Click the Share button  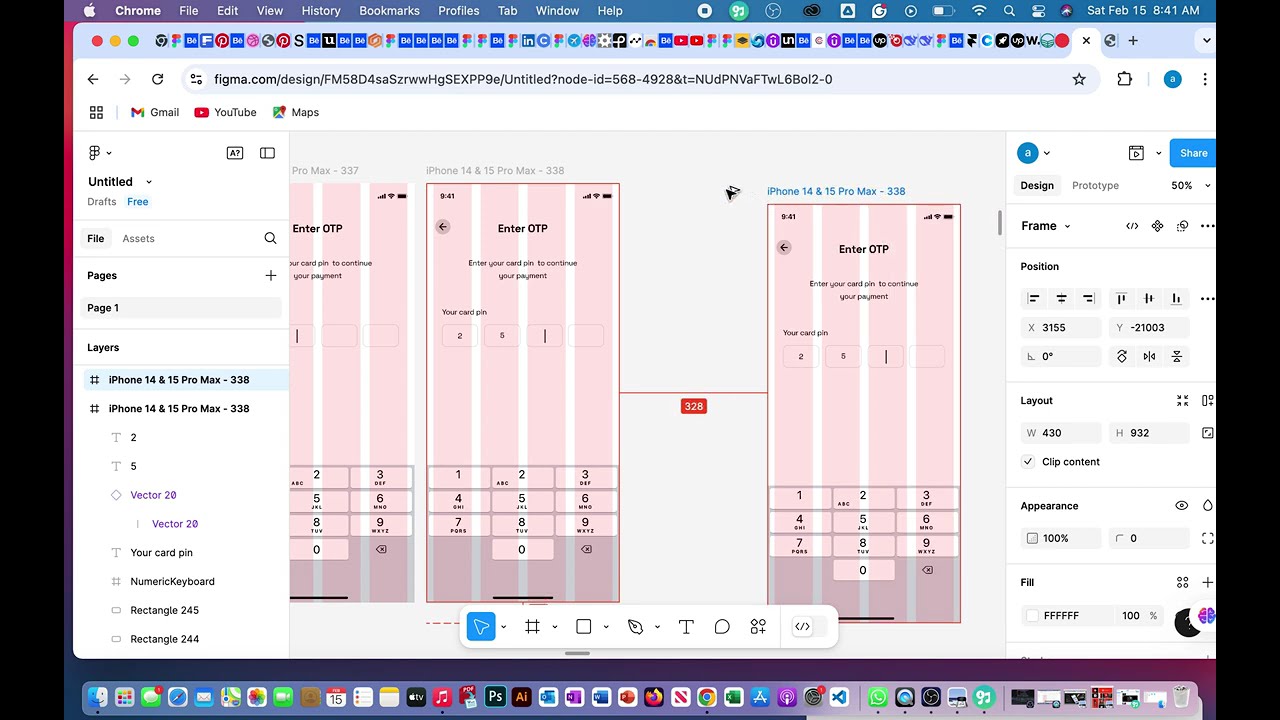click(x=1193, y=153)
